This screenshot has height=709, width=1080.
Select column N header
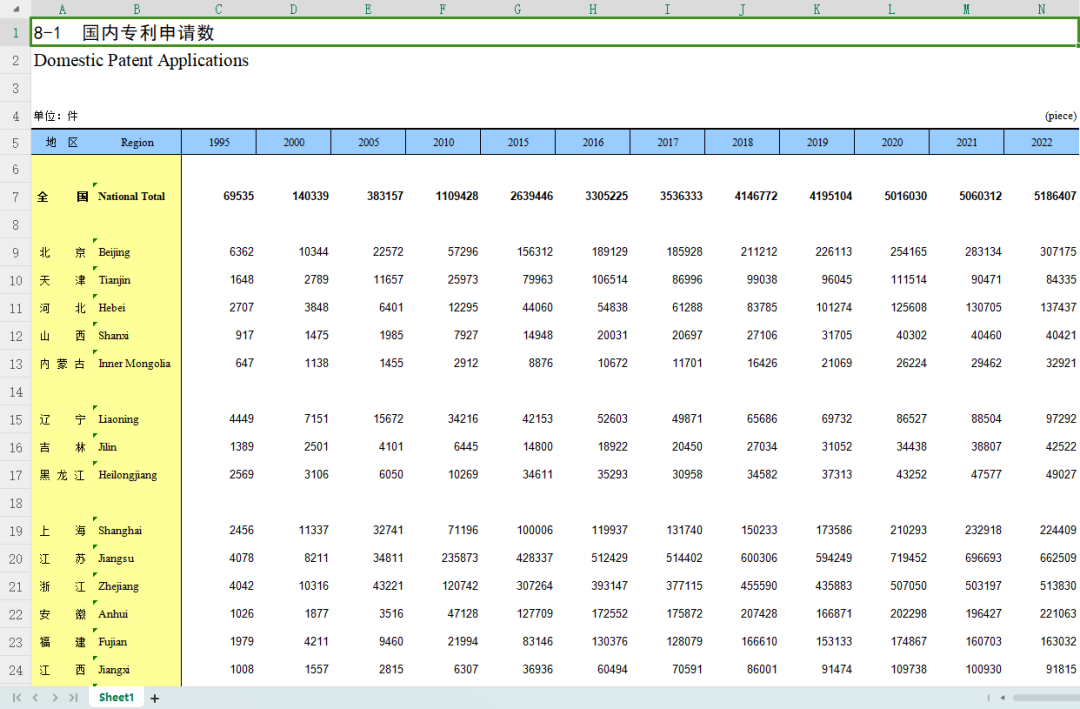1041,9
